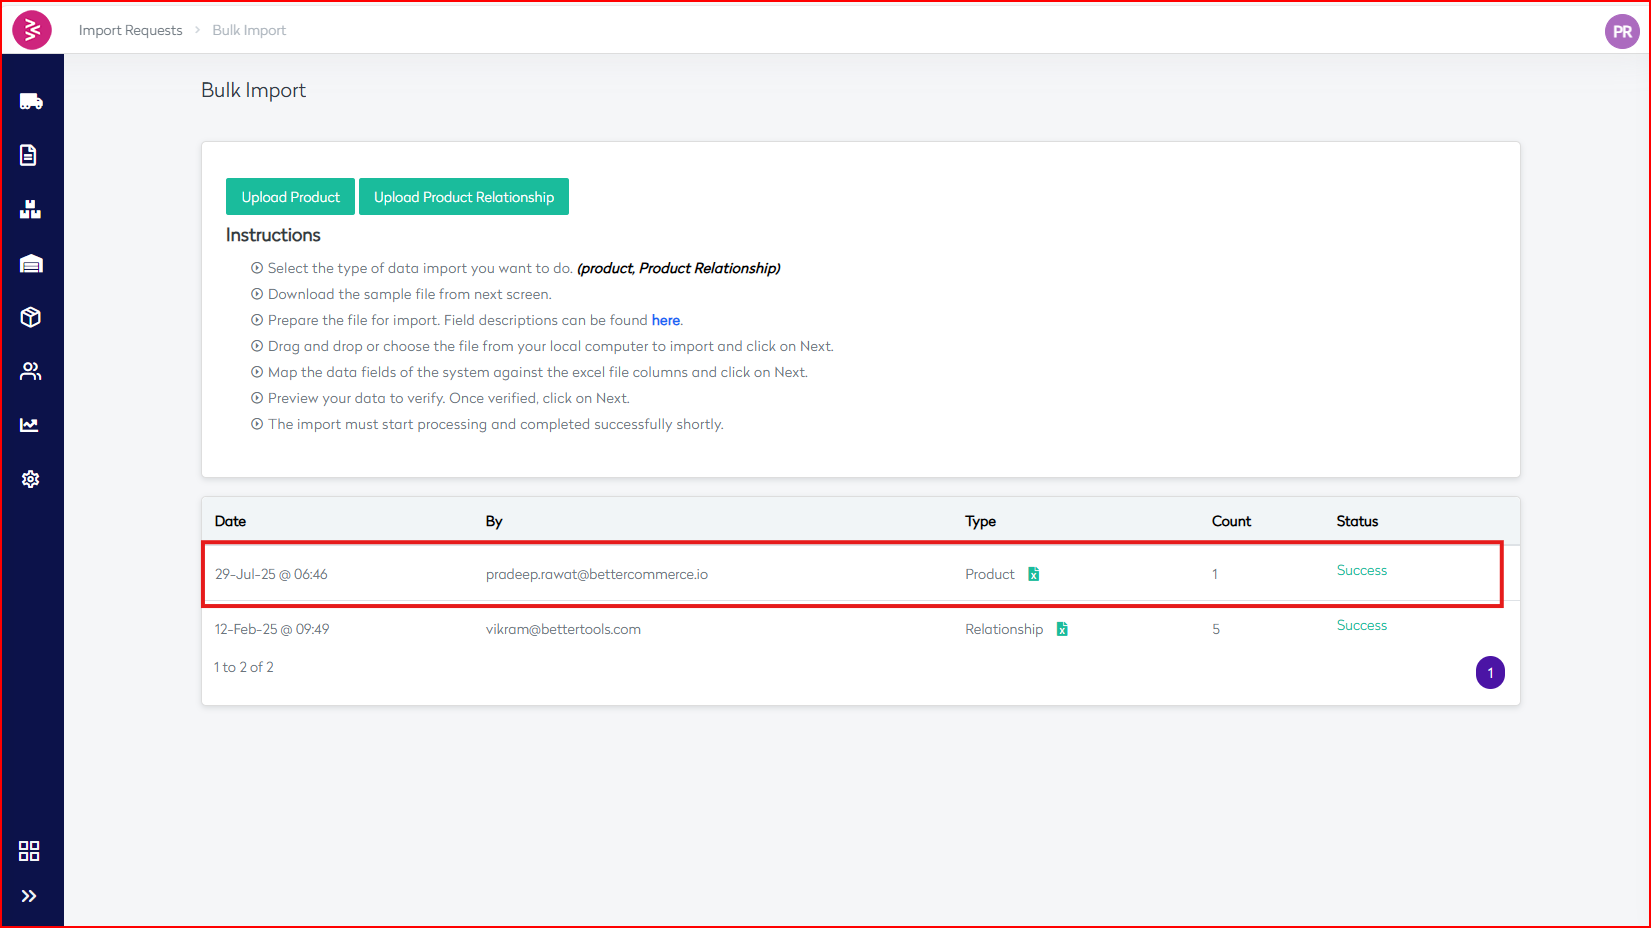Go to Import Requests breadcrumb

click(x=130, y=30)
